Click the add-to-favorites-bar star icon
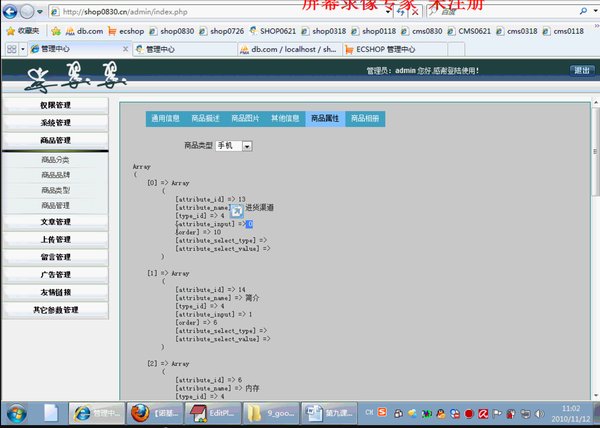The image size is (600, 428). (56, 31)
